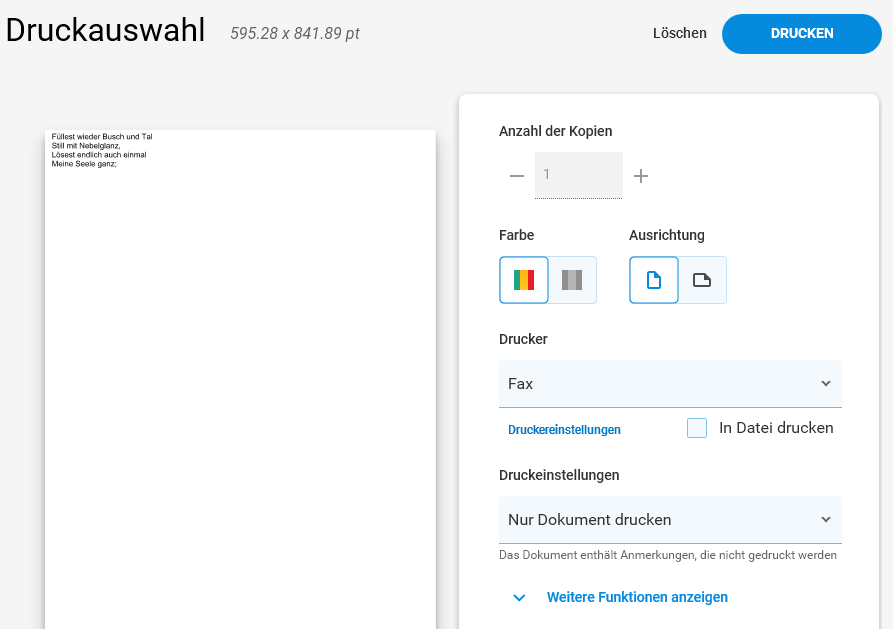Screen dimensions: 893x629
Task: Click the document page preview
Action: (240, 379)
